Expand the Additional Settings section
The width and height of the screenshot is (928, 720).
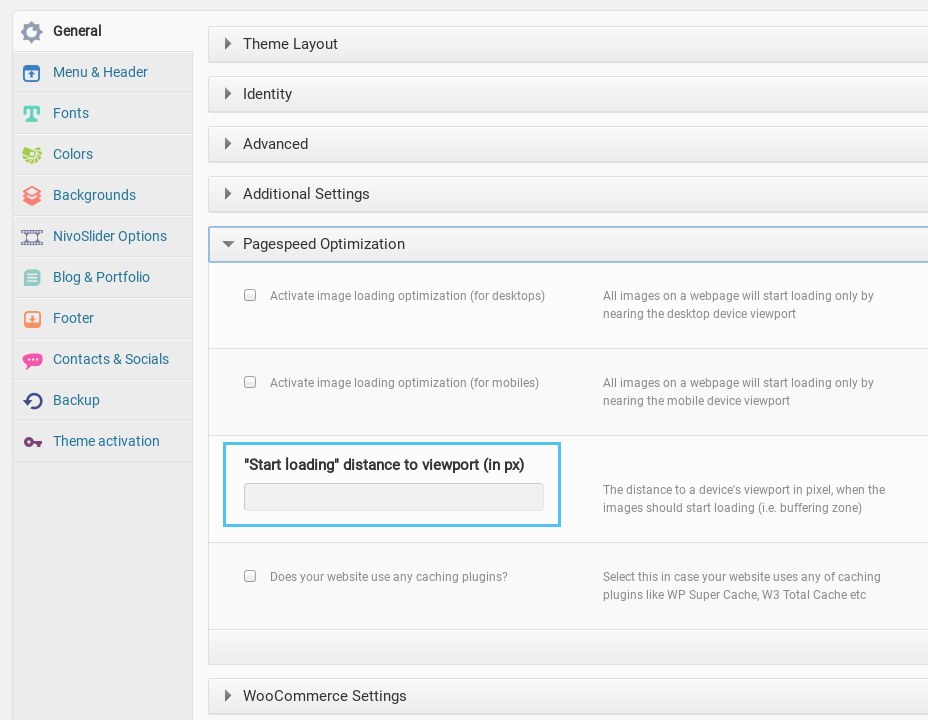tap(305, 194)
